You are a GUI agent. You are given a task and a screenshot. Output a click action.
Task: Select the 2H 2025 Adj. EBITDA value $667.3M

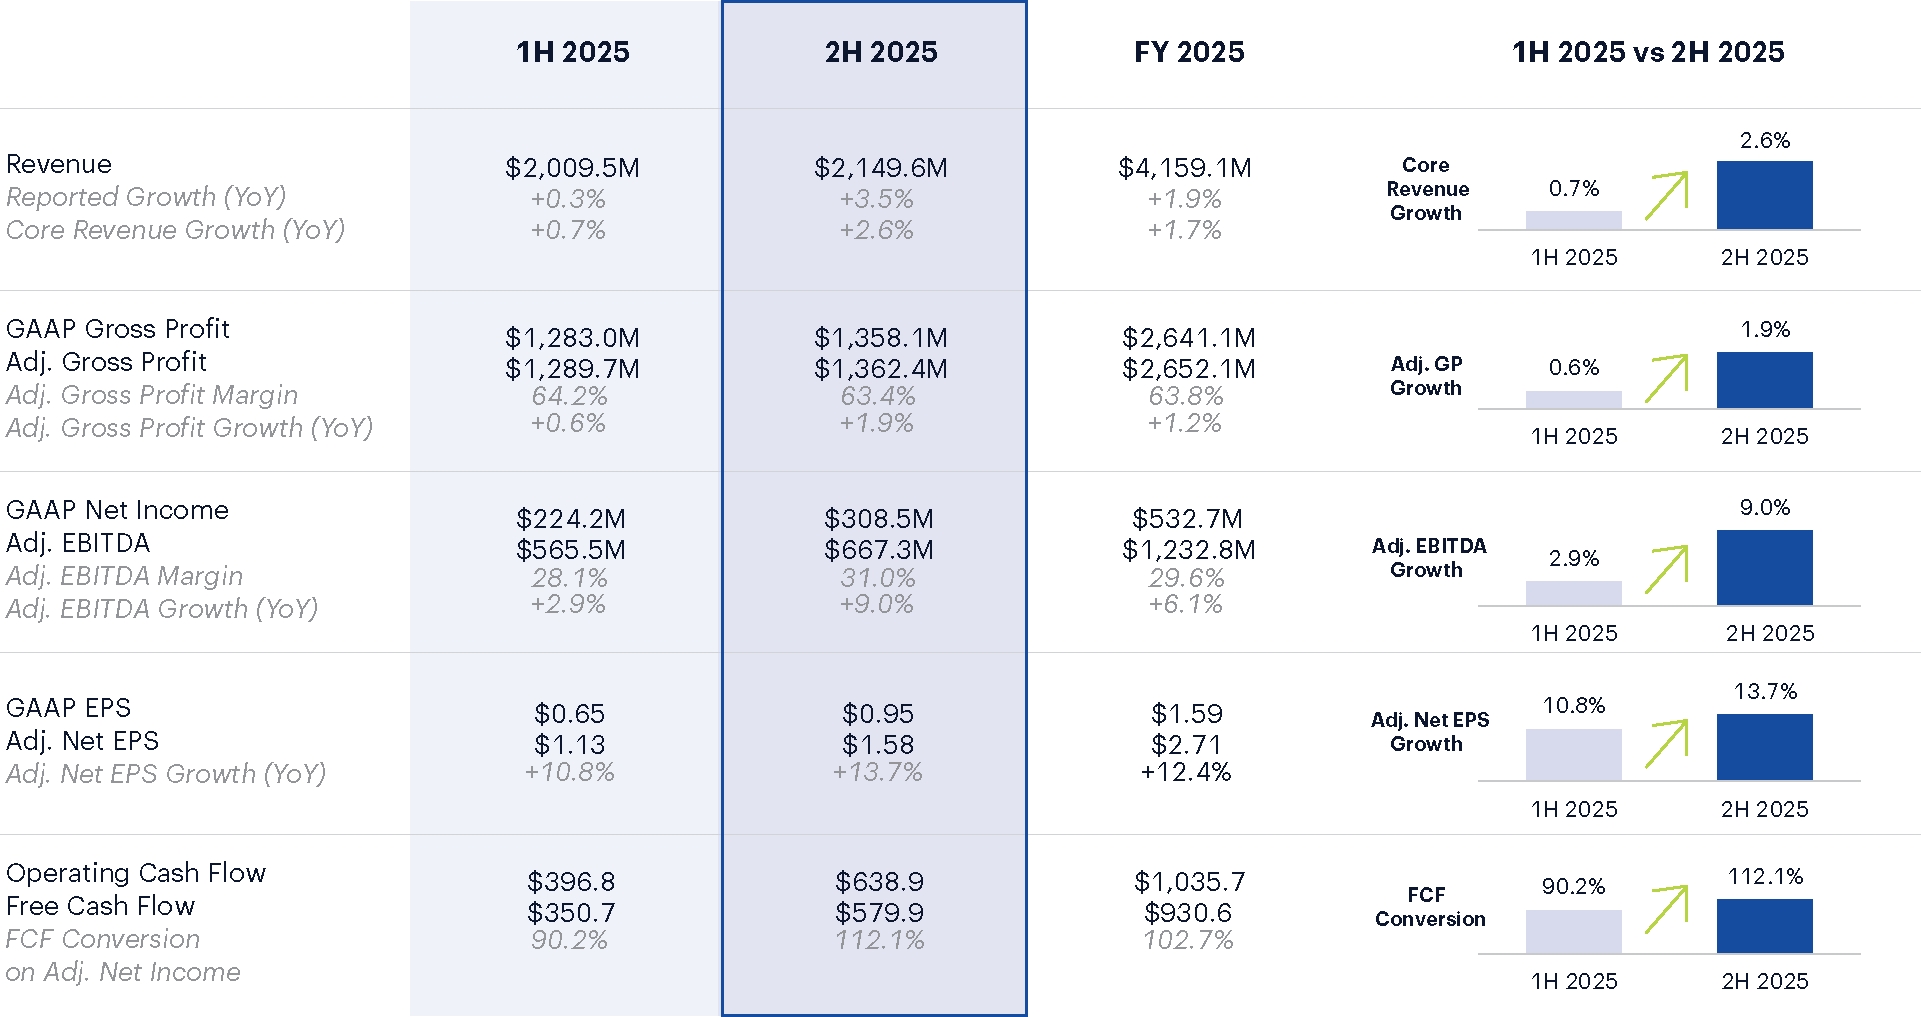tap(879, 550)
